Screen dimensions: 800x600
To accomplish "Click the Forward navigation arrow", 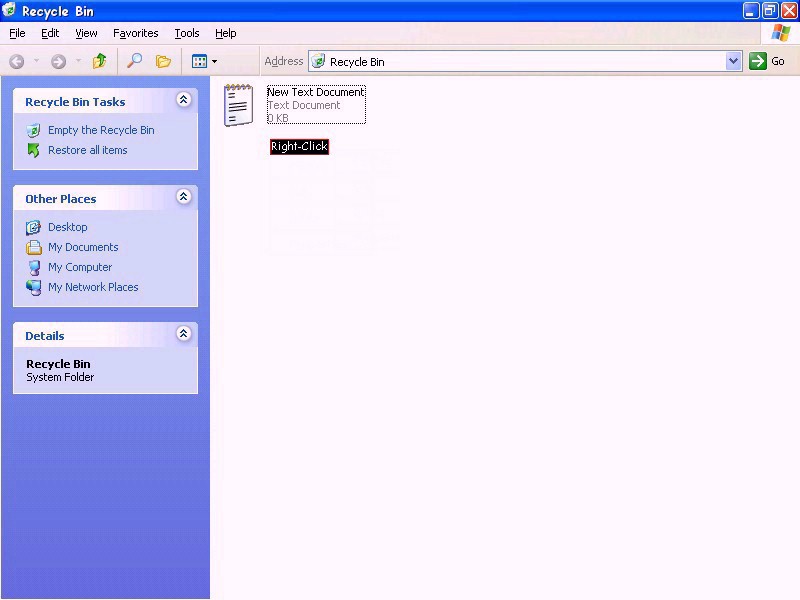I will click(58, 61).
